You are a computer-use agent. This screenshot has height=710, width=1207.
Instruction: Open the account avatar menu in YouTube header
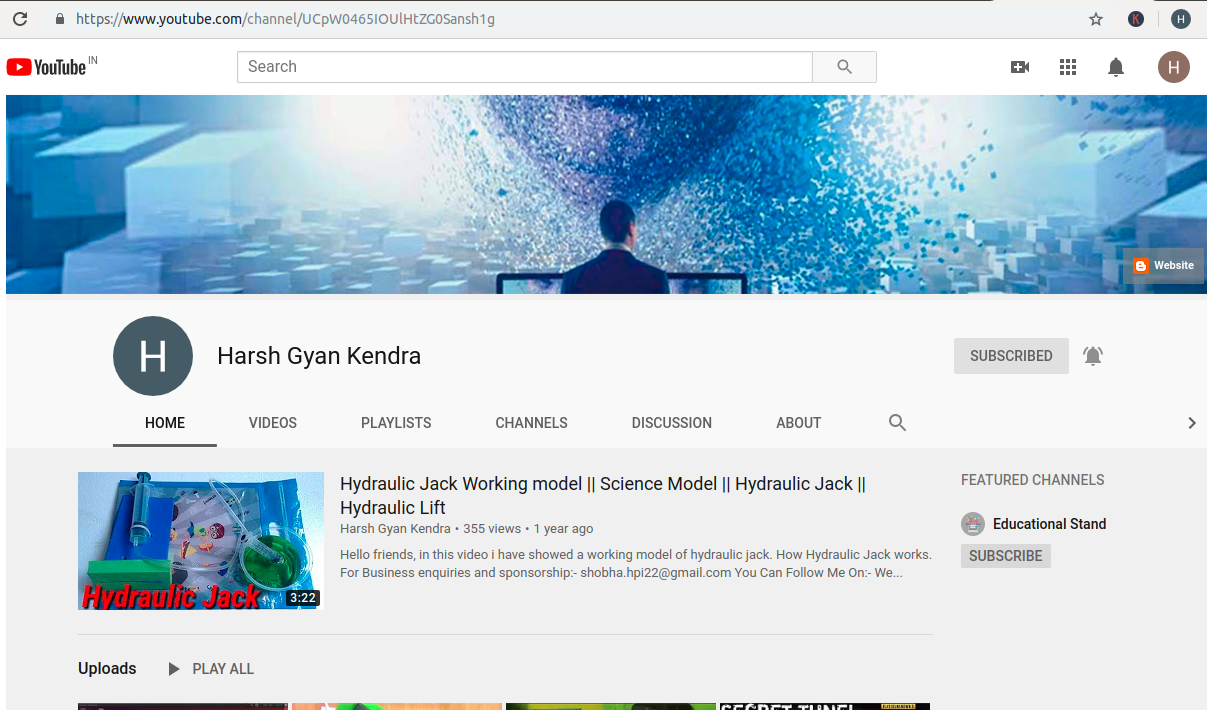[1174, 67]
